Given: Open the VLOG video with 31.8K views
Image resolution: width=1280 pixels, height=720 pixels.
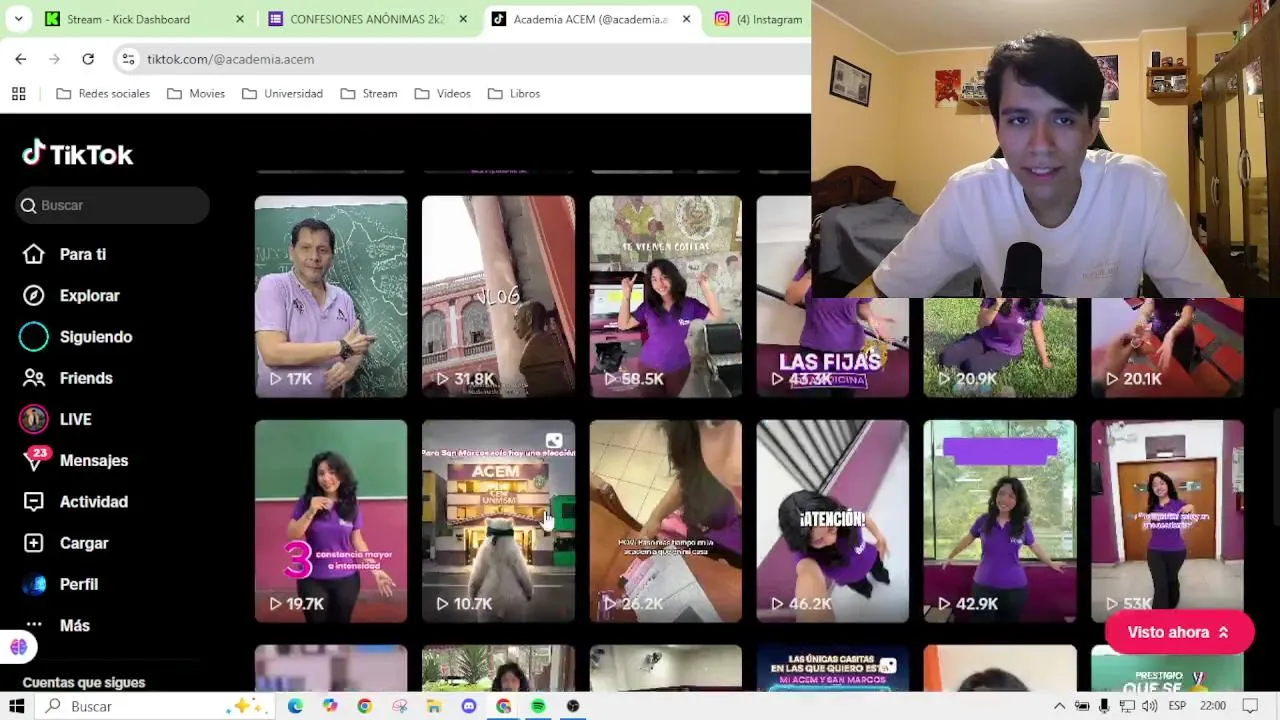Looking at the screenshot, I should click(498, 296).
